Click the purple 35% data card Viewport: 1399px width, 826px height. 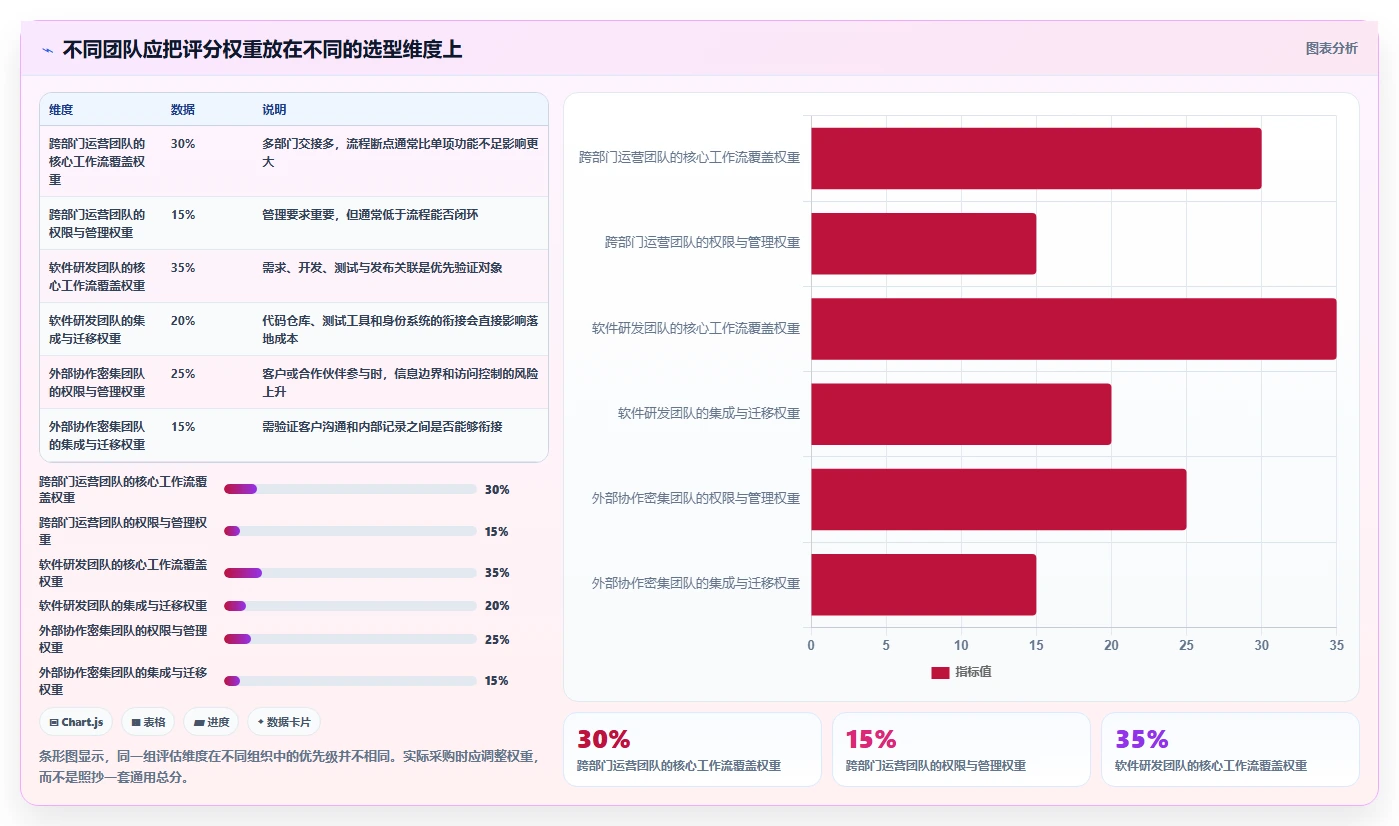[x=1230, y=750]
